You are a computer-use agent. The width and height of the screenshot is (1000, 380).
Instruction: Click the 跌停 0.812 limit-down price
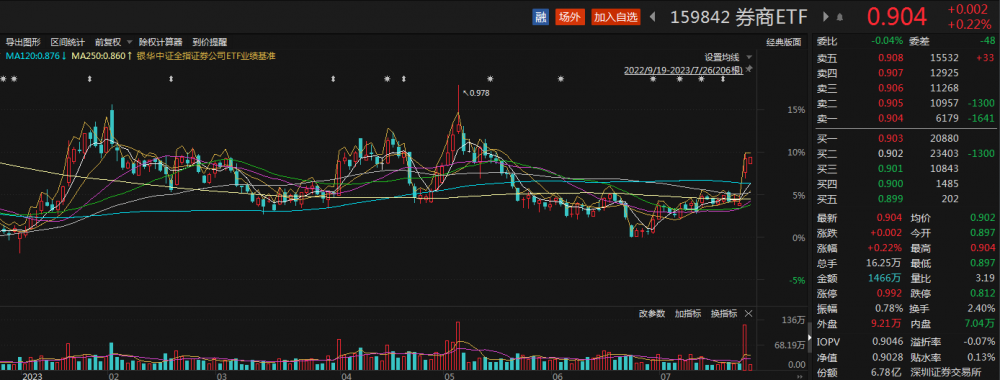coord(983,294)
